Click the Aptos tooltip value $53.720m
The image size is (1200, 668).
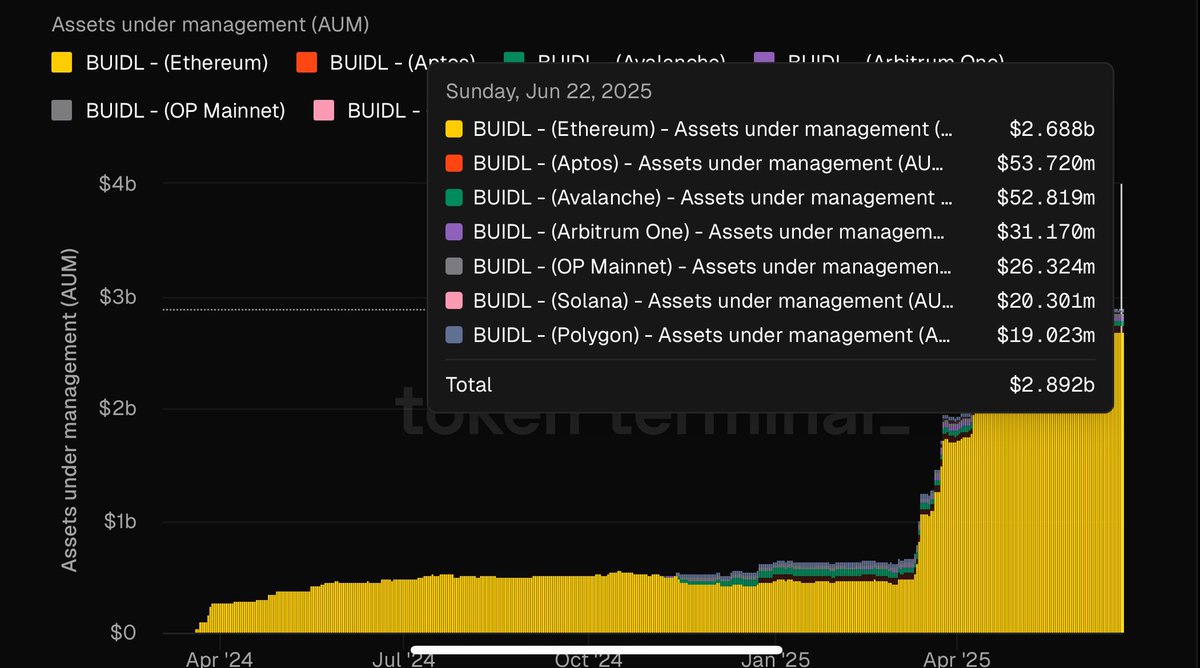click(1046, 163)
